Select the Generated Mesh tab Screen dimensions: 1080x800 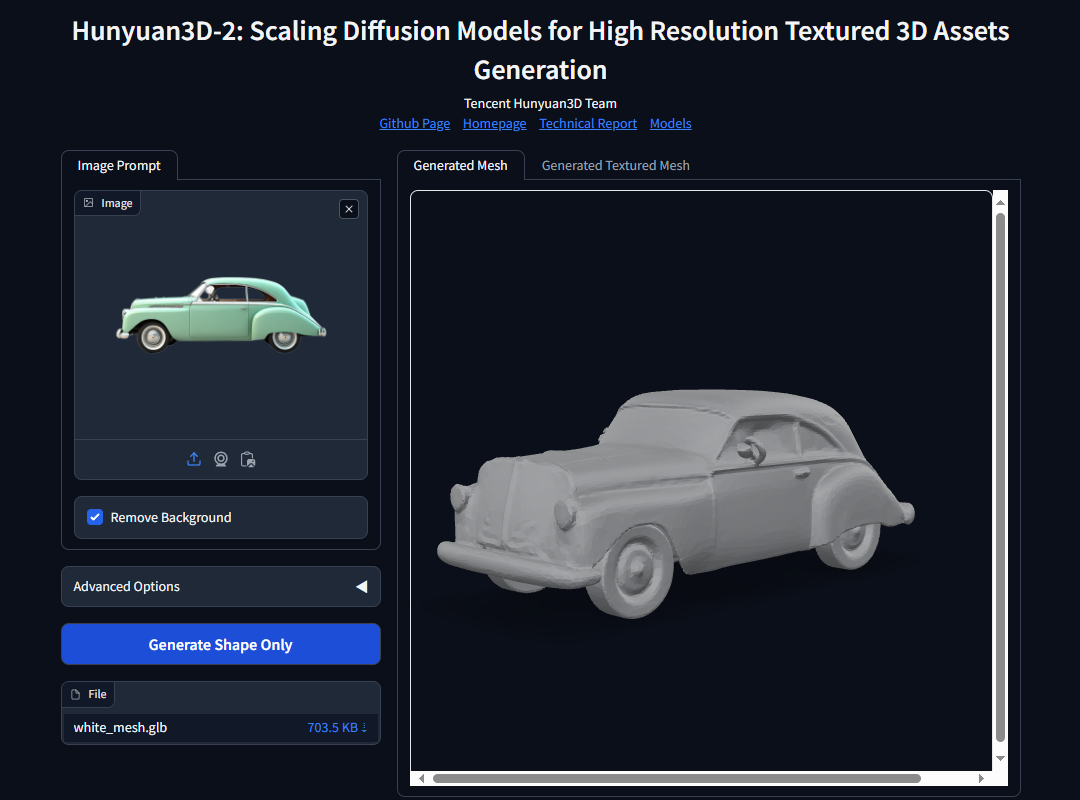(460, 166)
